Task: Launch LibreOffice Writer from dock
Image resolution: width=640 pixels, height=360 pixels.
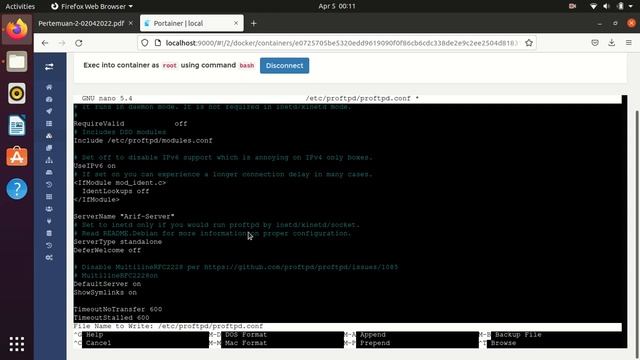Action: (17, 125)
